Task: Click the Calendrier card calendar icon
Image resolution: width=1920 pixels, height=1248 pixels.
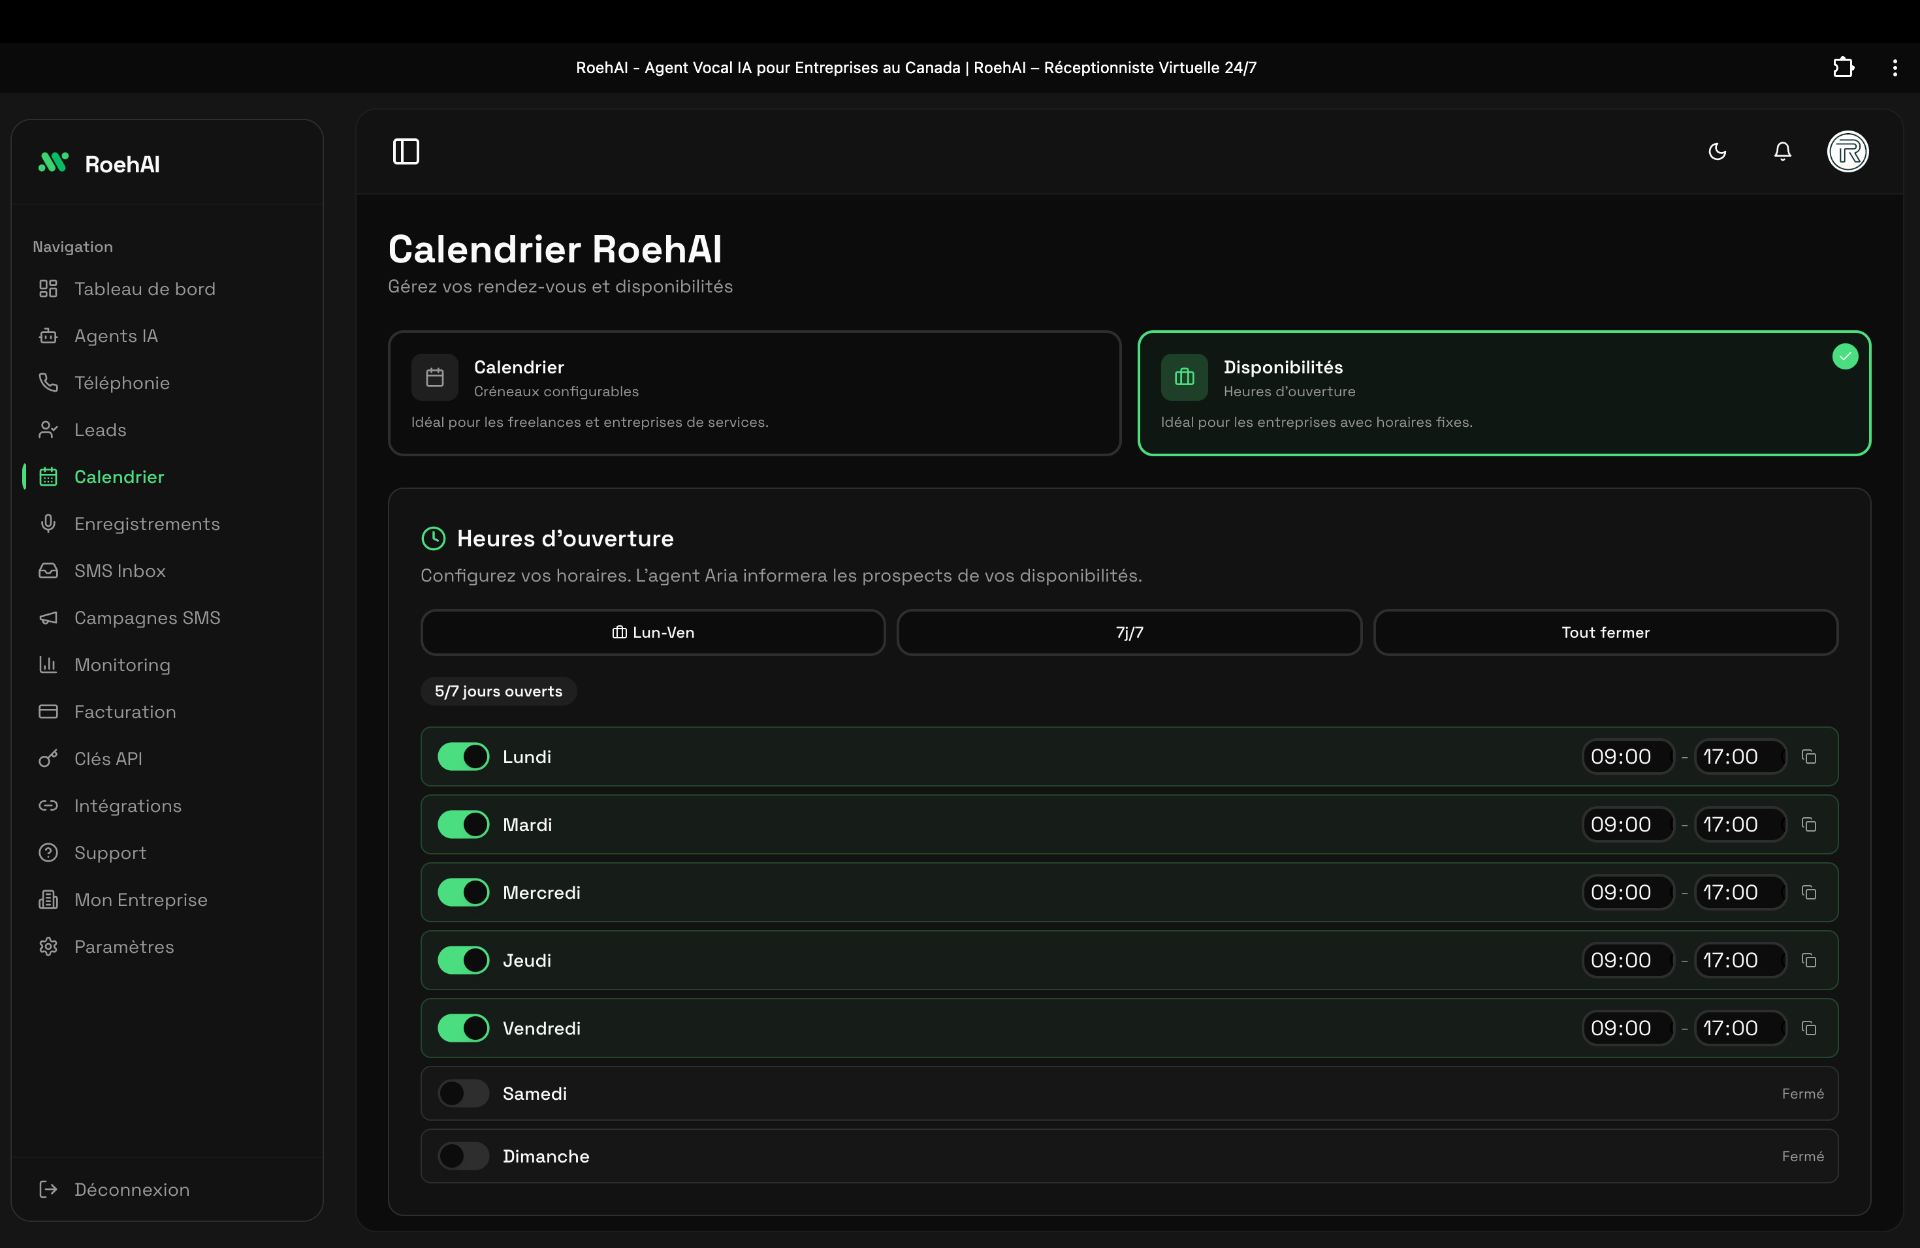Action: [435, 377]
